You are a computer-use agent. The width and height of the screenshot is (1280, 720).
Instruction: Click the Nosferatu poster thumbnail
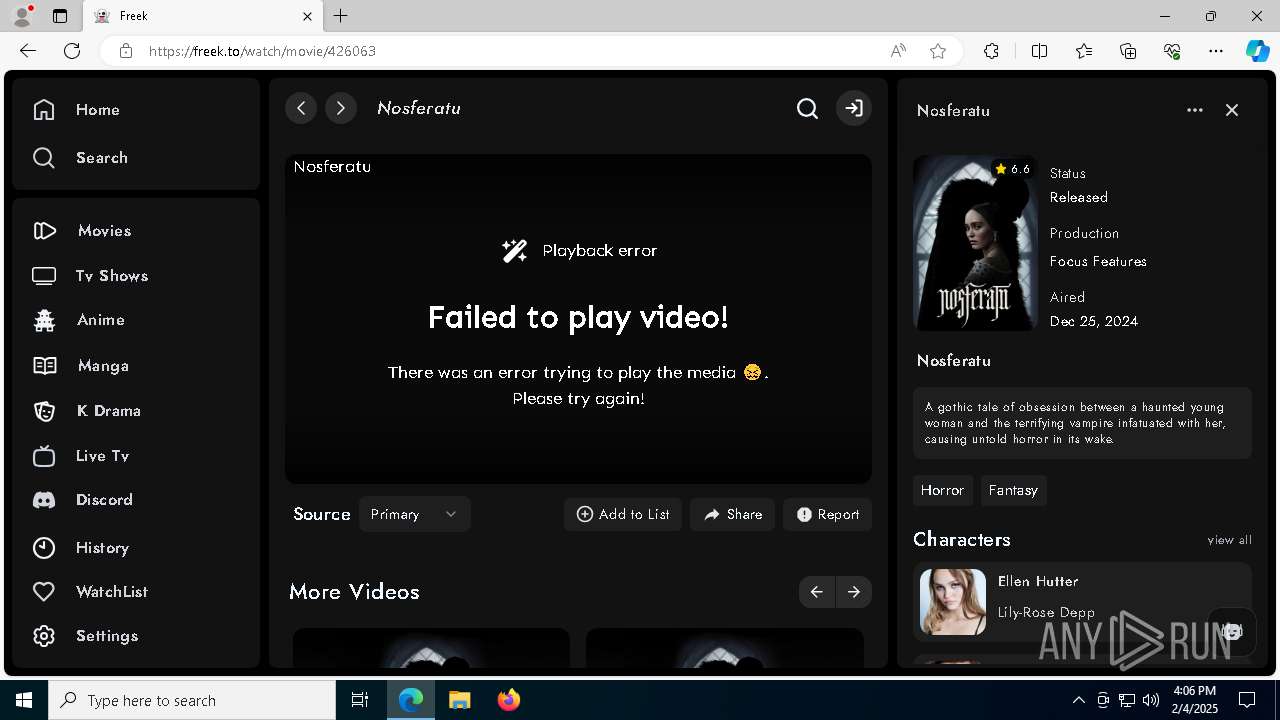coord(975,243)
